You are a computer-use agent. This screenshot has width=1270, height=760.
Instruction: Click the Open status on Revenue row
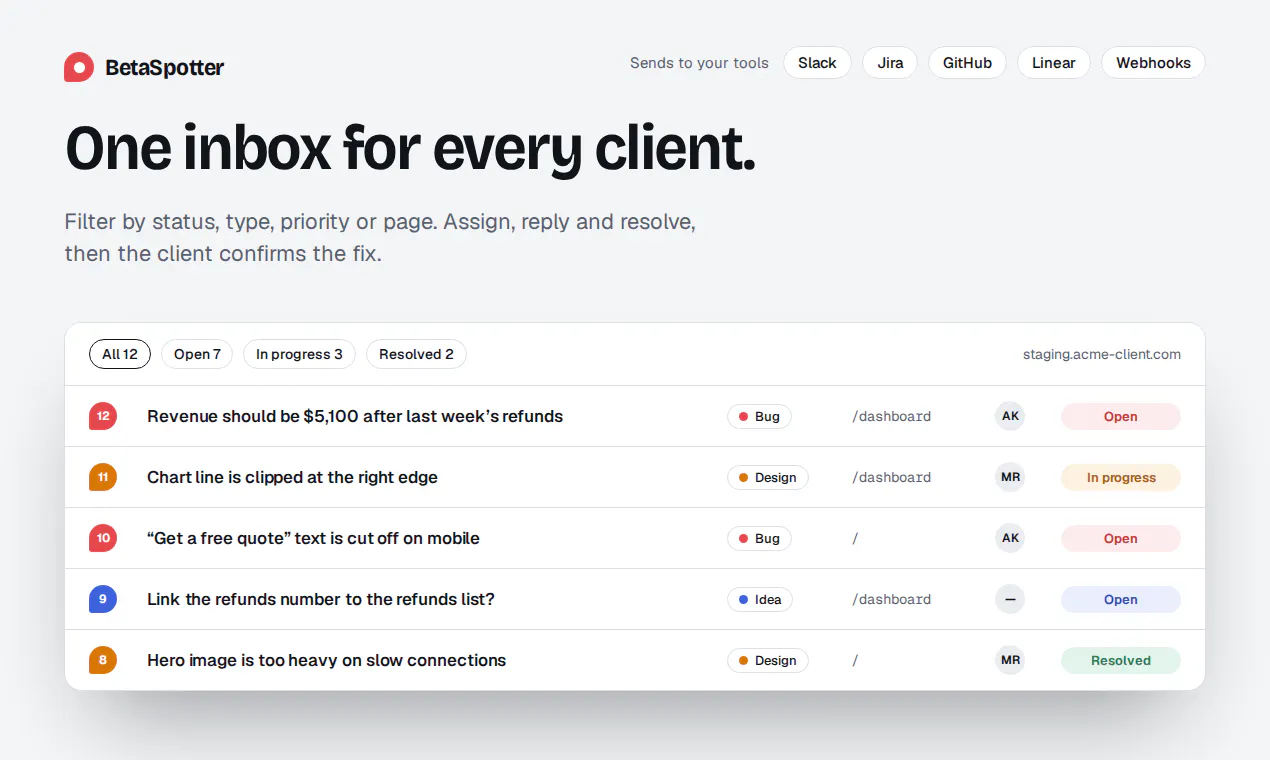pos(1120,416)
